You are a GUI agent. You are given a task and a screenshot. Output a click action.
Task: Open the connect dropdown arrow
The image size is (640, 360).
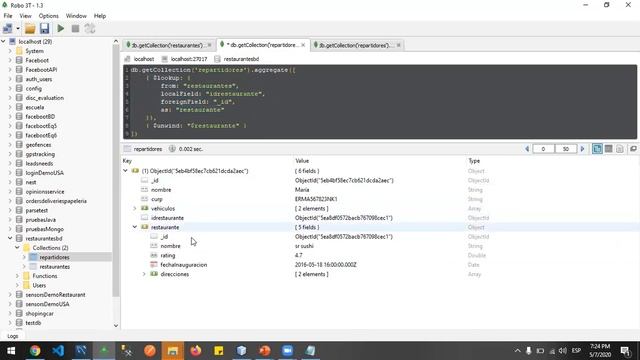click(x=18, y=29)
